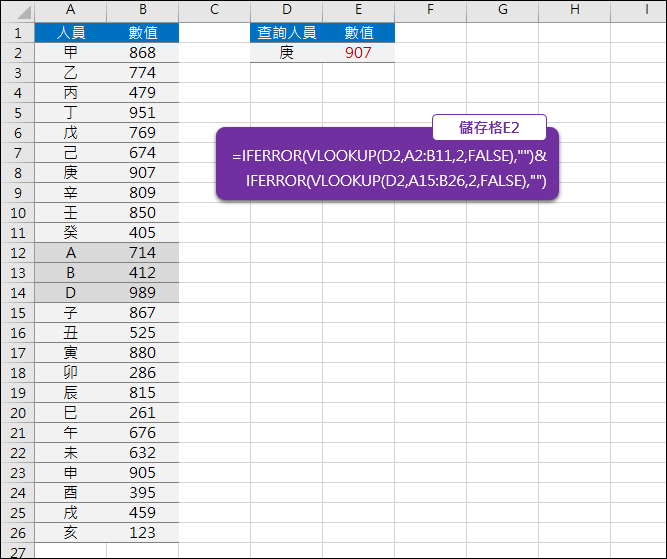This screenshot has height=559, width=667.
Task: Select column A header
Action: coord(71,11)
